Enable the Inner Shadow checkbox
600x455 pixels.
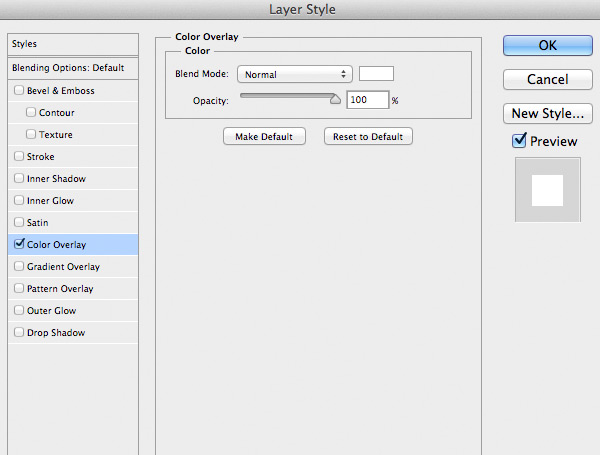19,179
